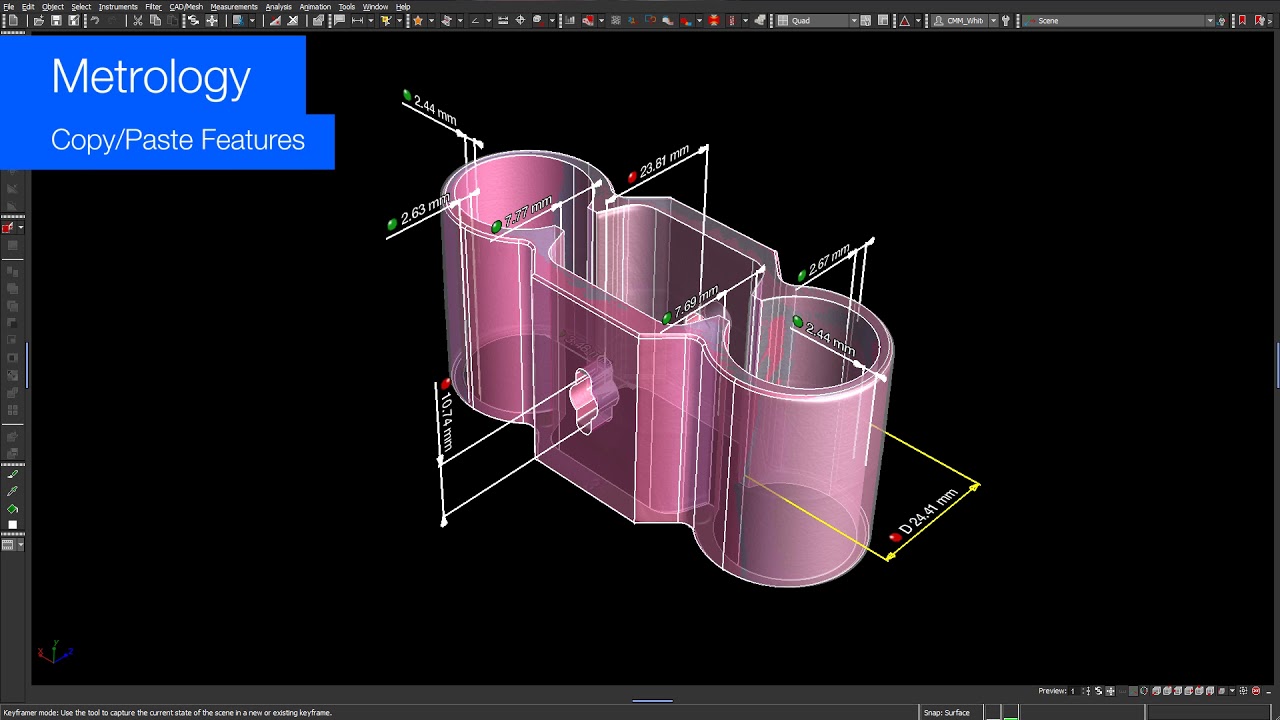This screenshot has height=720, width=1280.
Task: Click the wrench settings icon
Action: point(1006,20)
